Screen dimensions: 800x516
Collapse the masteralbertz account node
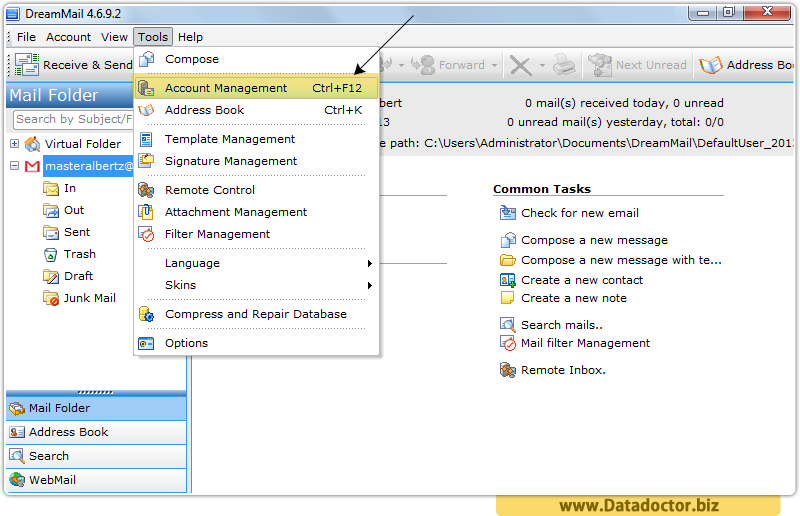click(15, 166)
